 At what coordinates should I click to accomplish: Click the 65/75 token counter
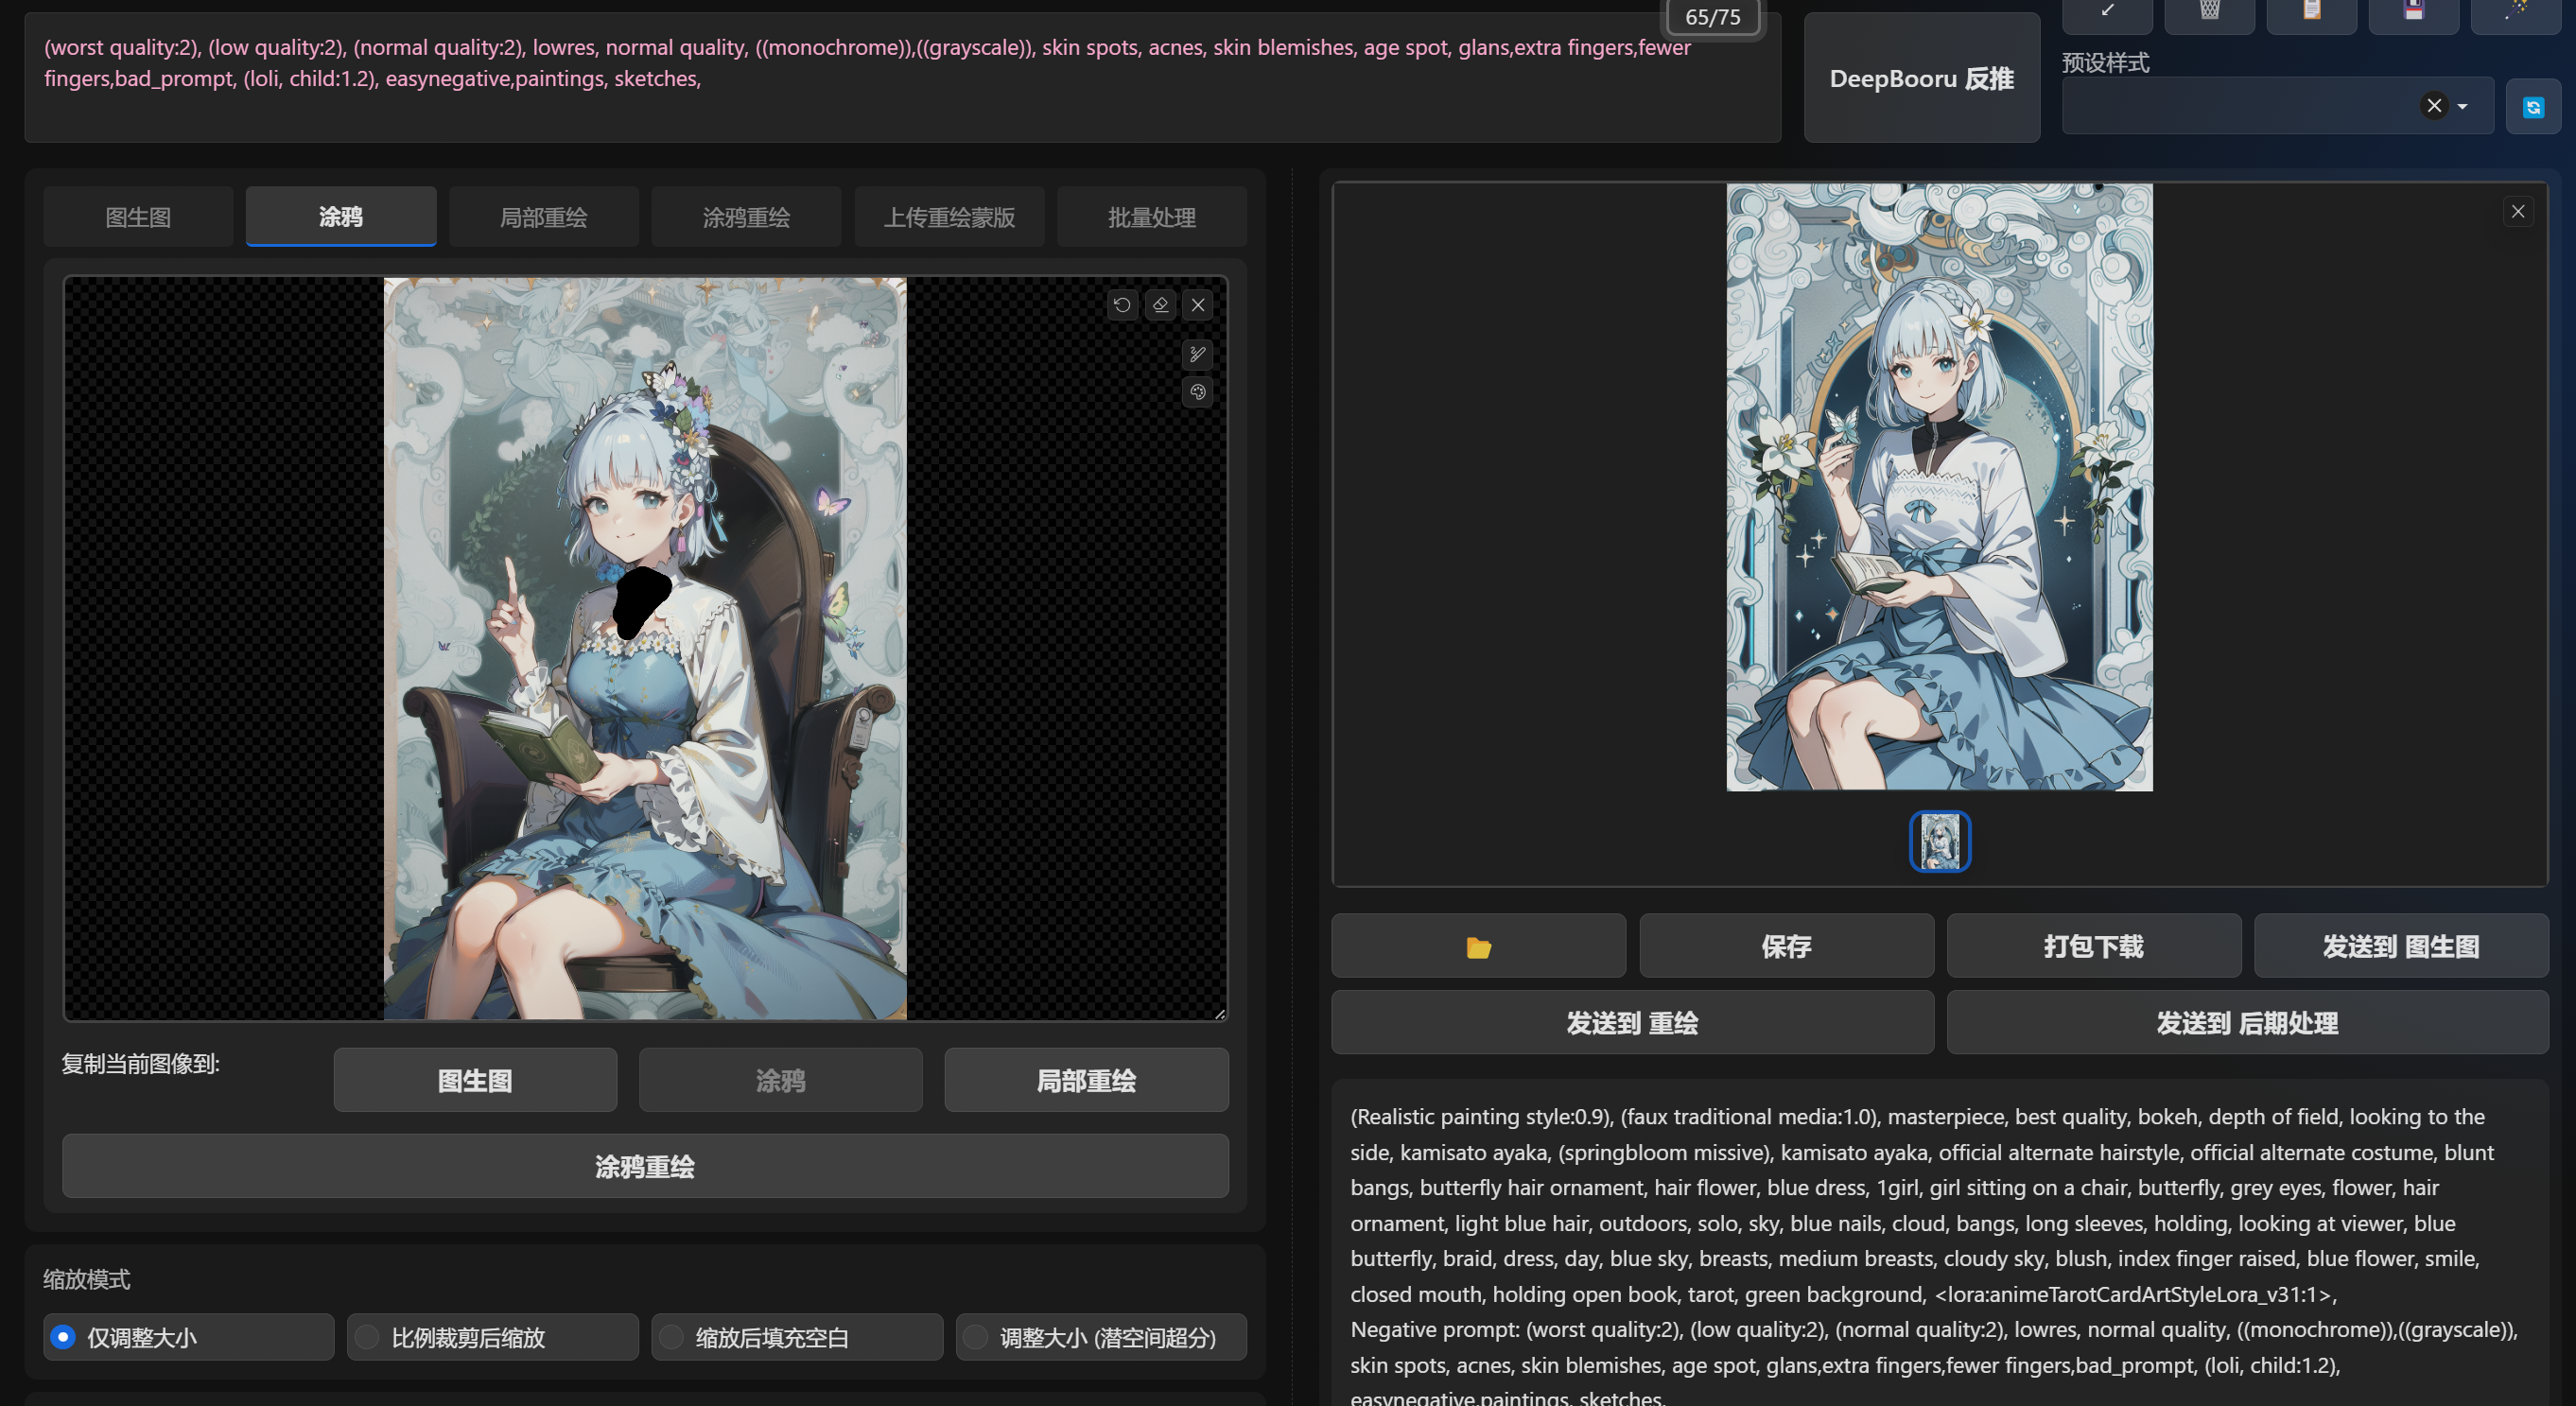[x=1712, y=17]
